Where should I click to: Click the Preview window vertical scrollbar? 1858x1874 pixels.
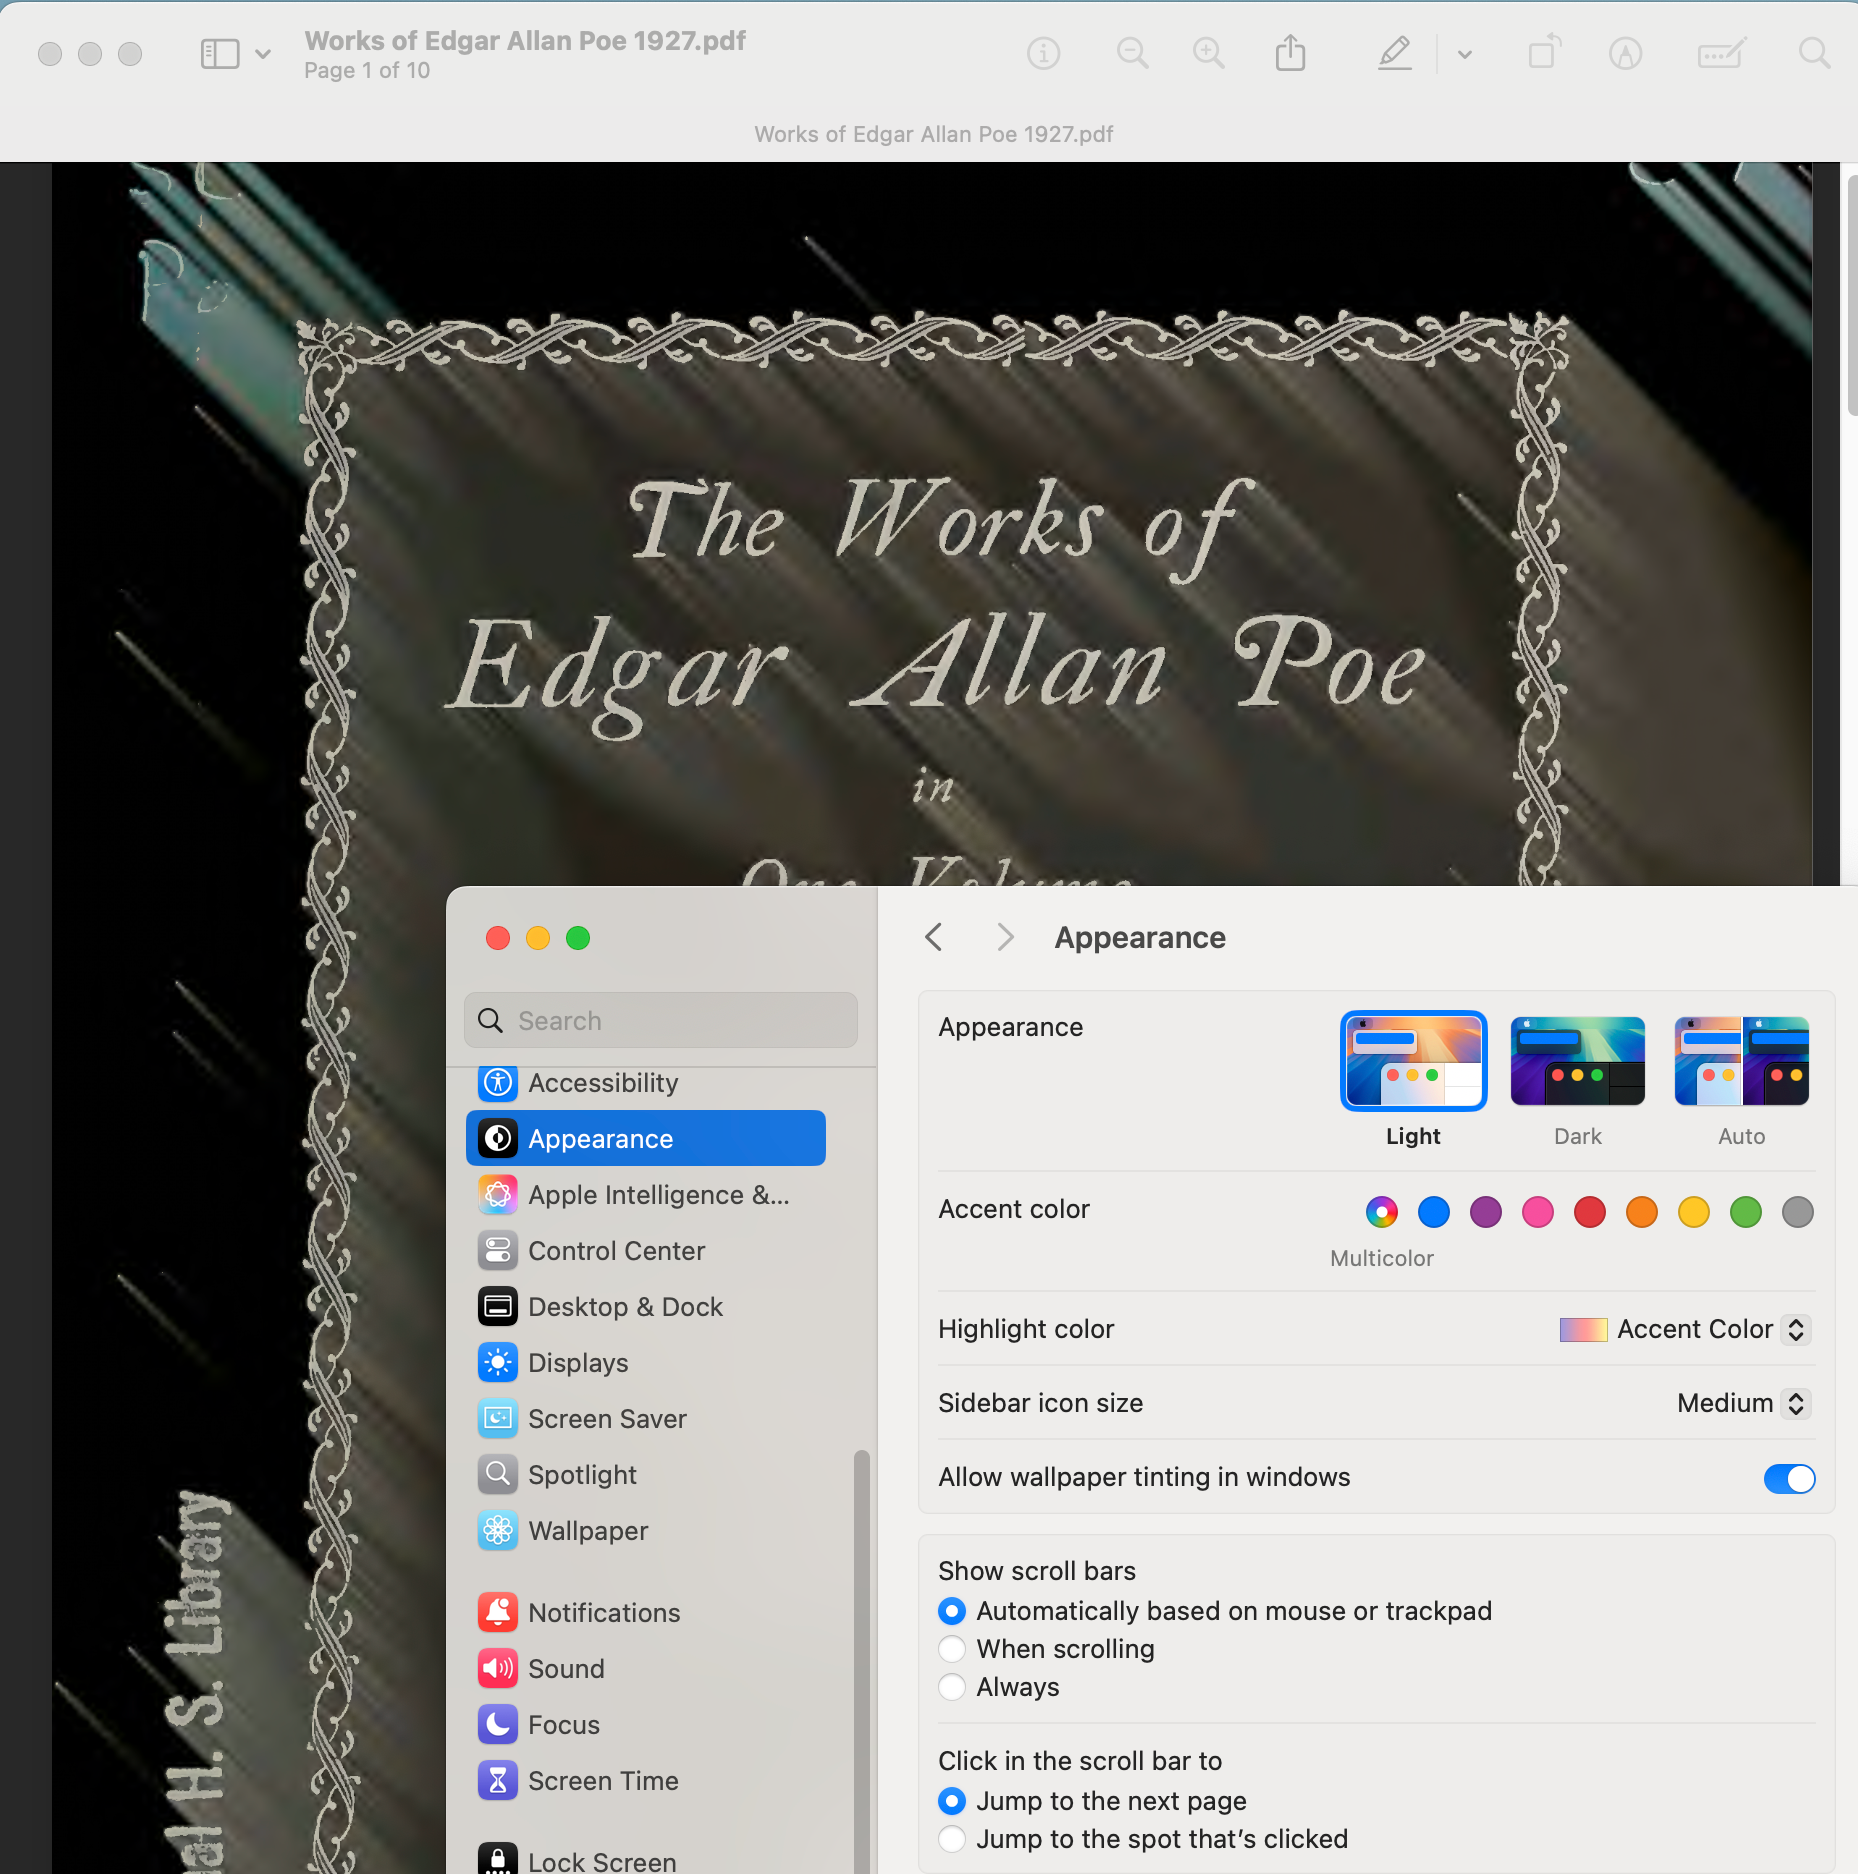pos(1851,295)
